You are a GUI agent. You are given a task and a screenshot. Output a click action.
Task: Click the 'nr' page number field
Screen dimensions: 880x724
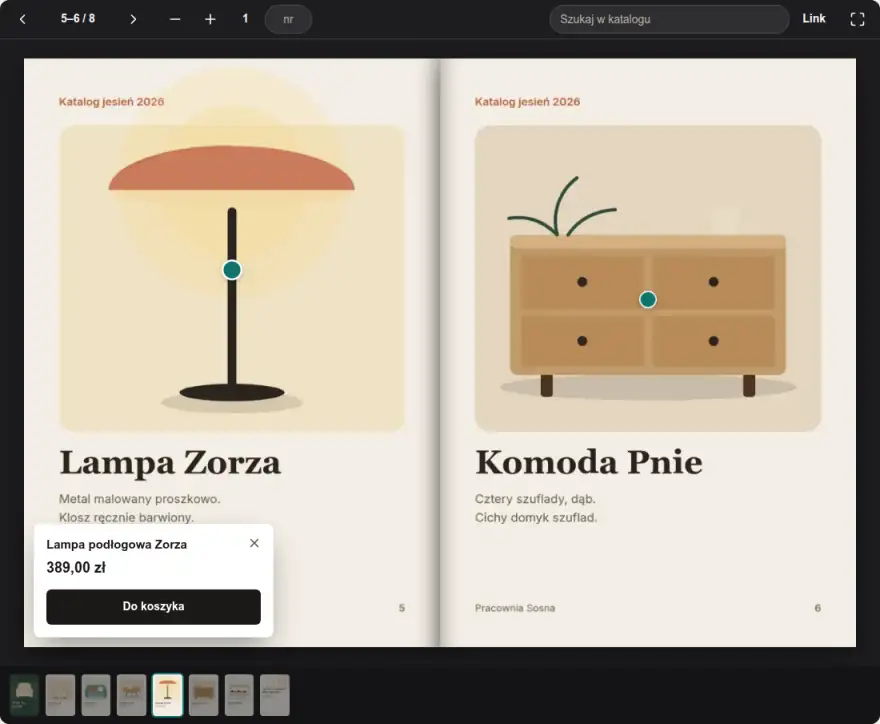[288, 19]
